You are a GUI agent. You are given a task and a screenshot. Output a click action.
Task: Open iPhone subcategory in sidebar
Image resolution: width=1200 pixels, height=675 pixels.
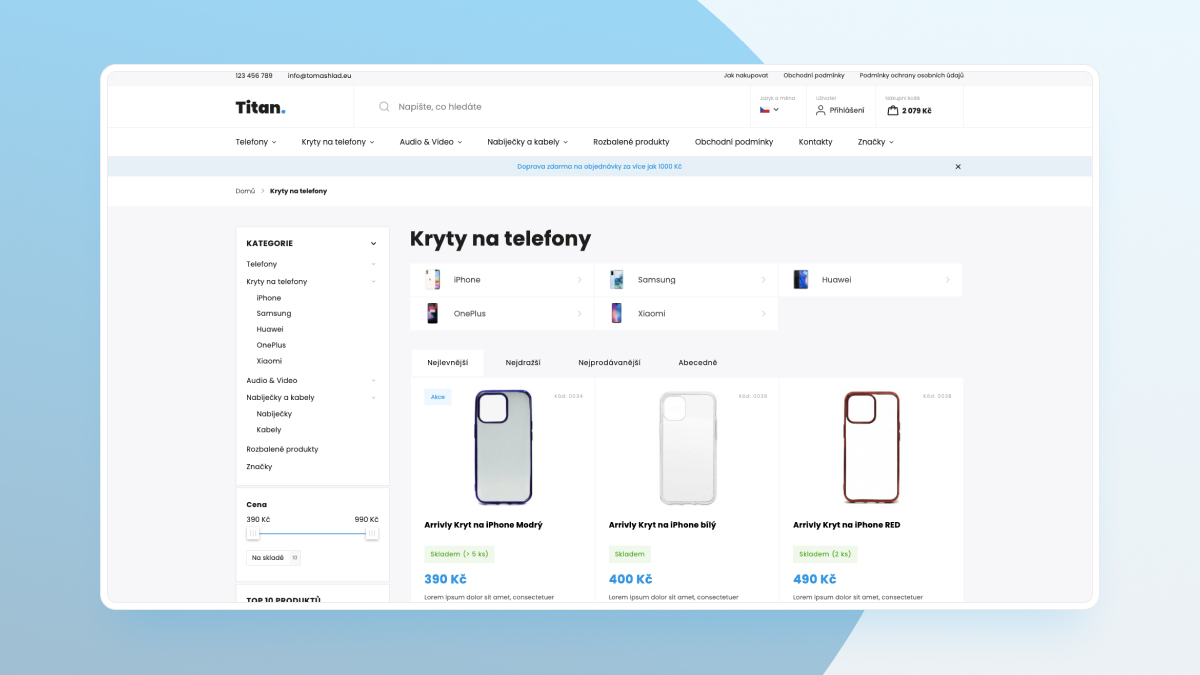pyautogui.click(x=269, y=298)
